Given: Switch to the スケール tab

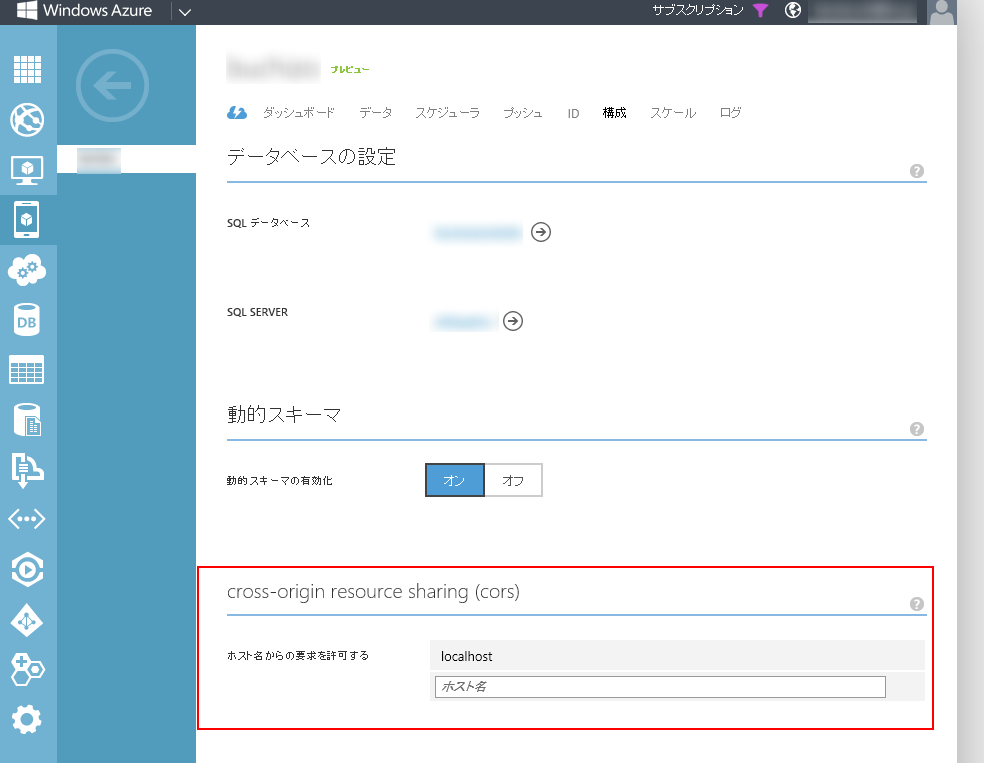Looking at the screenshot, I should 672,113.
